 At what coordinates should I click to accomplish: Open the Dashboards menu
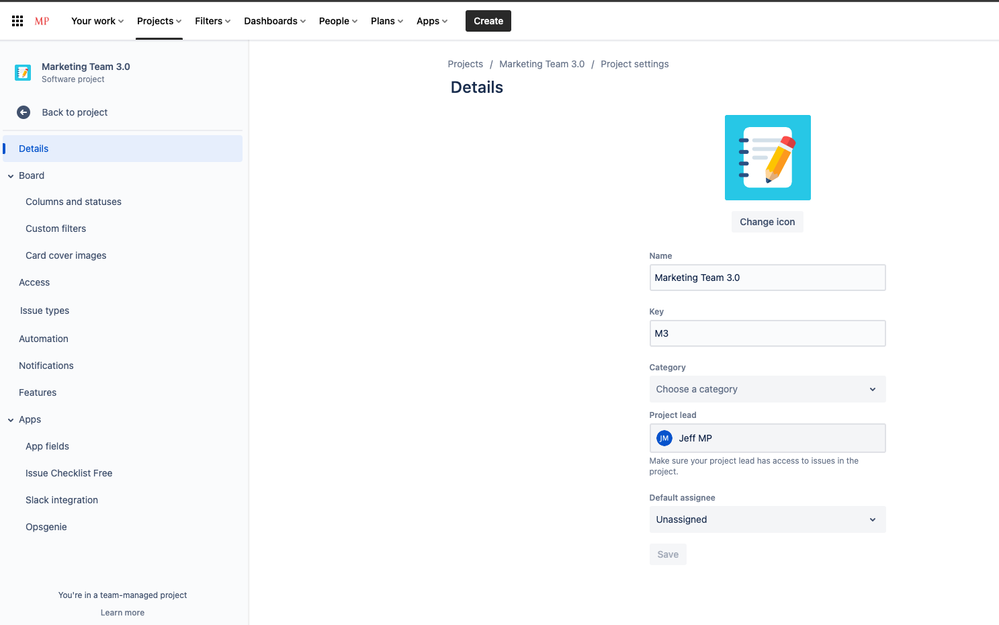coord(273,20)
